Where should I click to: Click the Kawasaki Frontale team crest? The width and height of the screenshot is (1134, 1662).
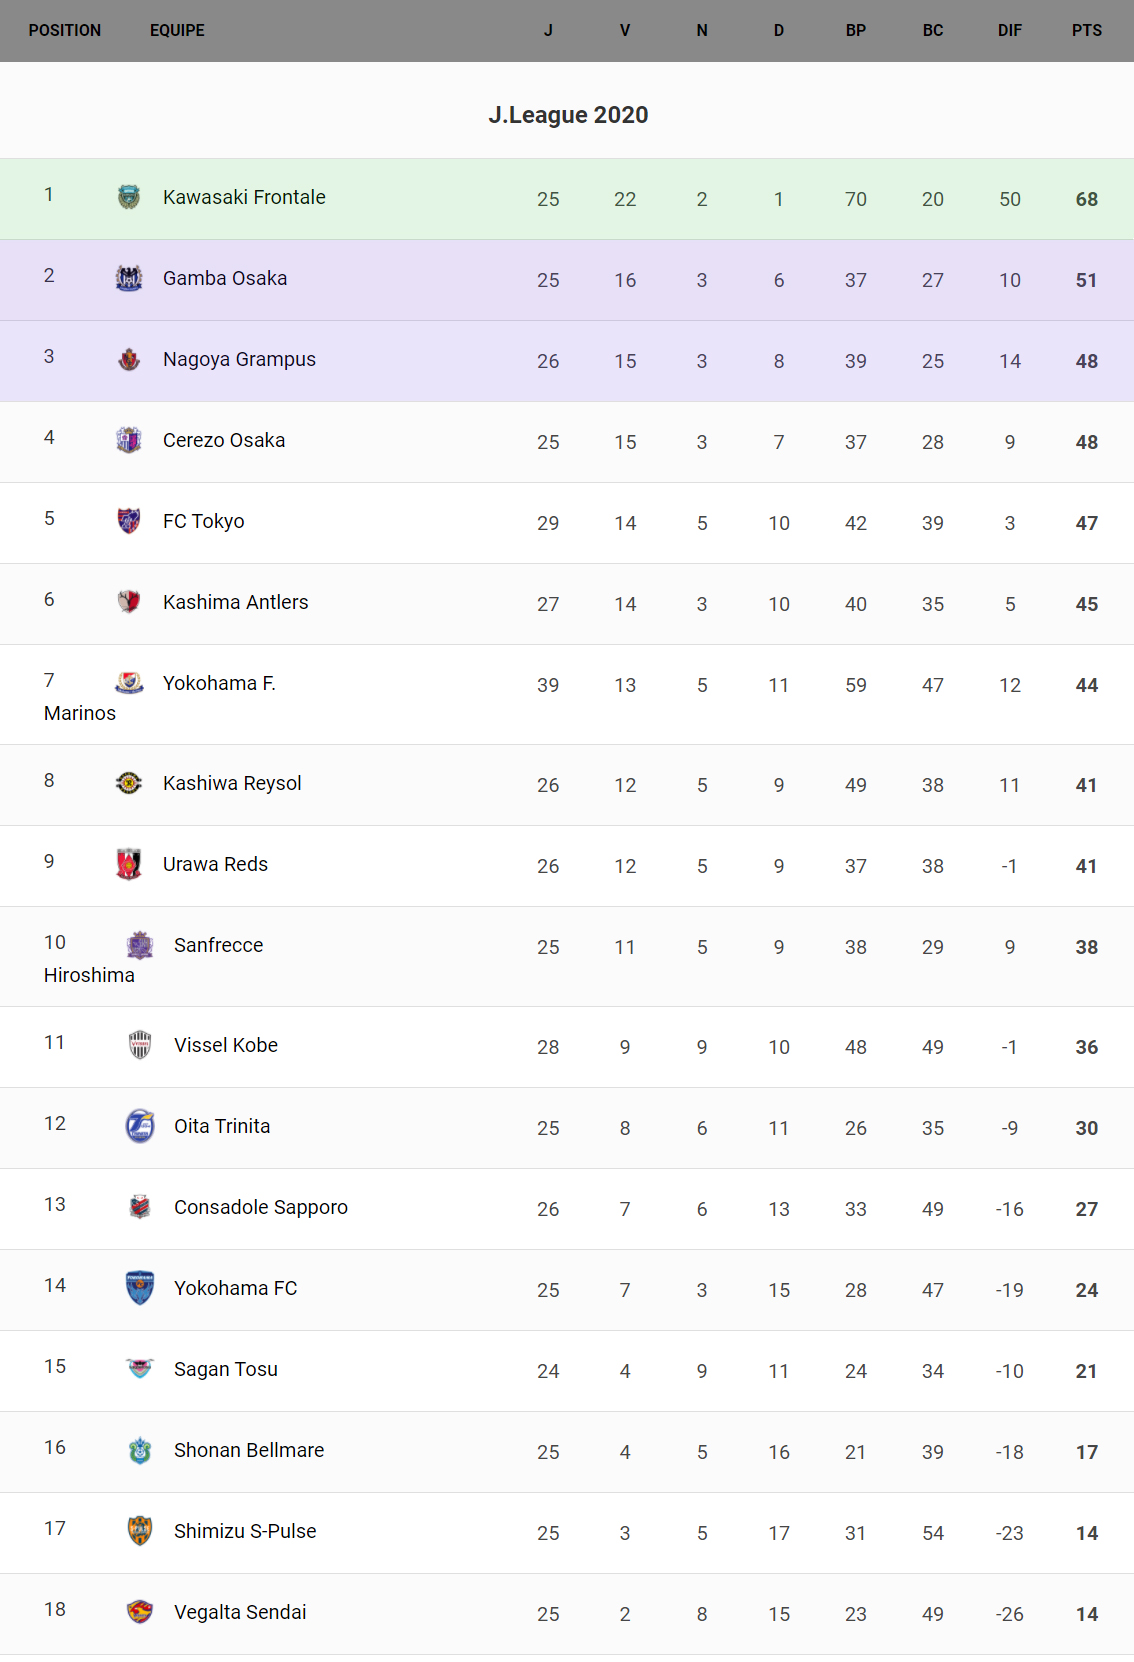coord(129,197)
